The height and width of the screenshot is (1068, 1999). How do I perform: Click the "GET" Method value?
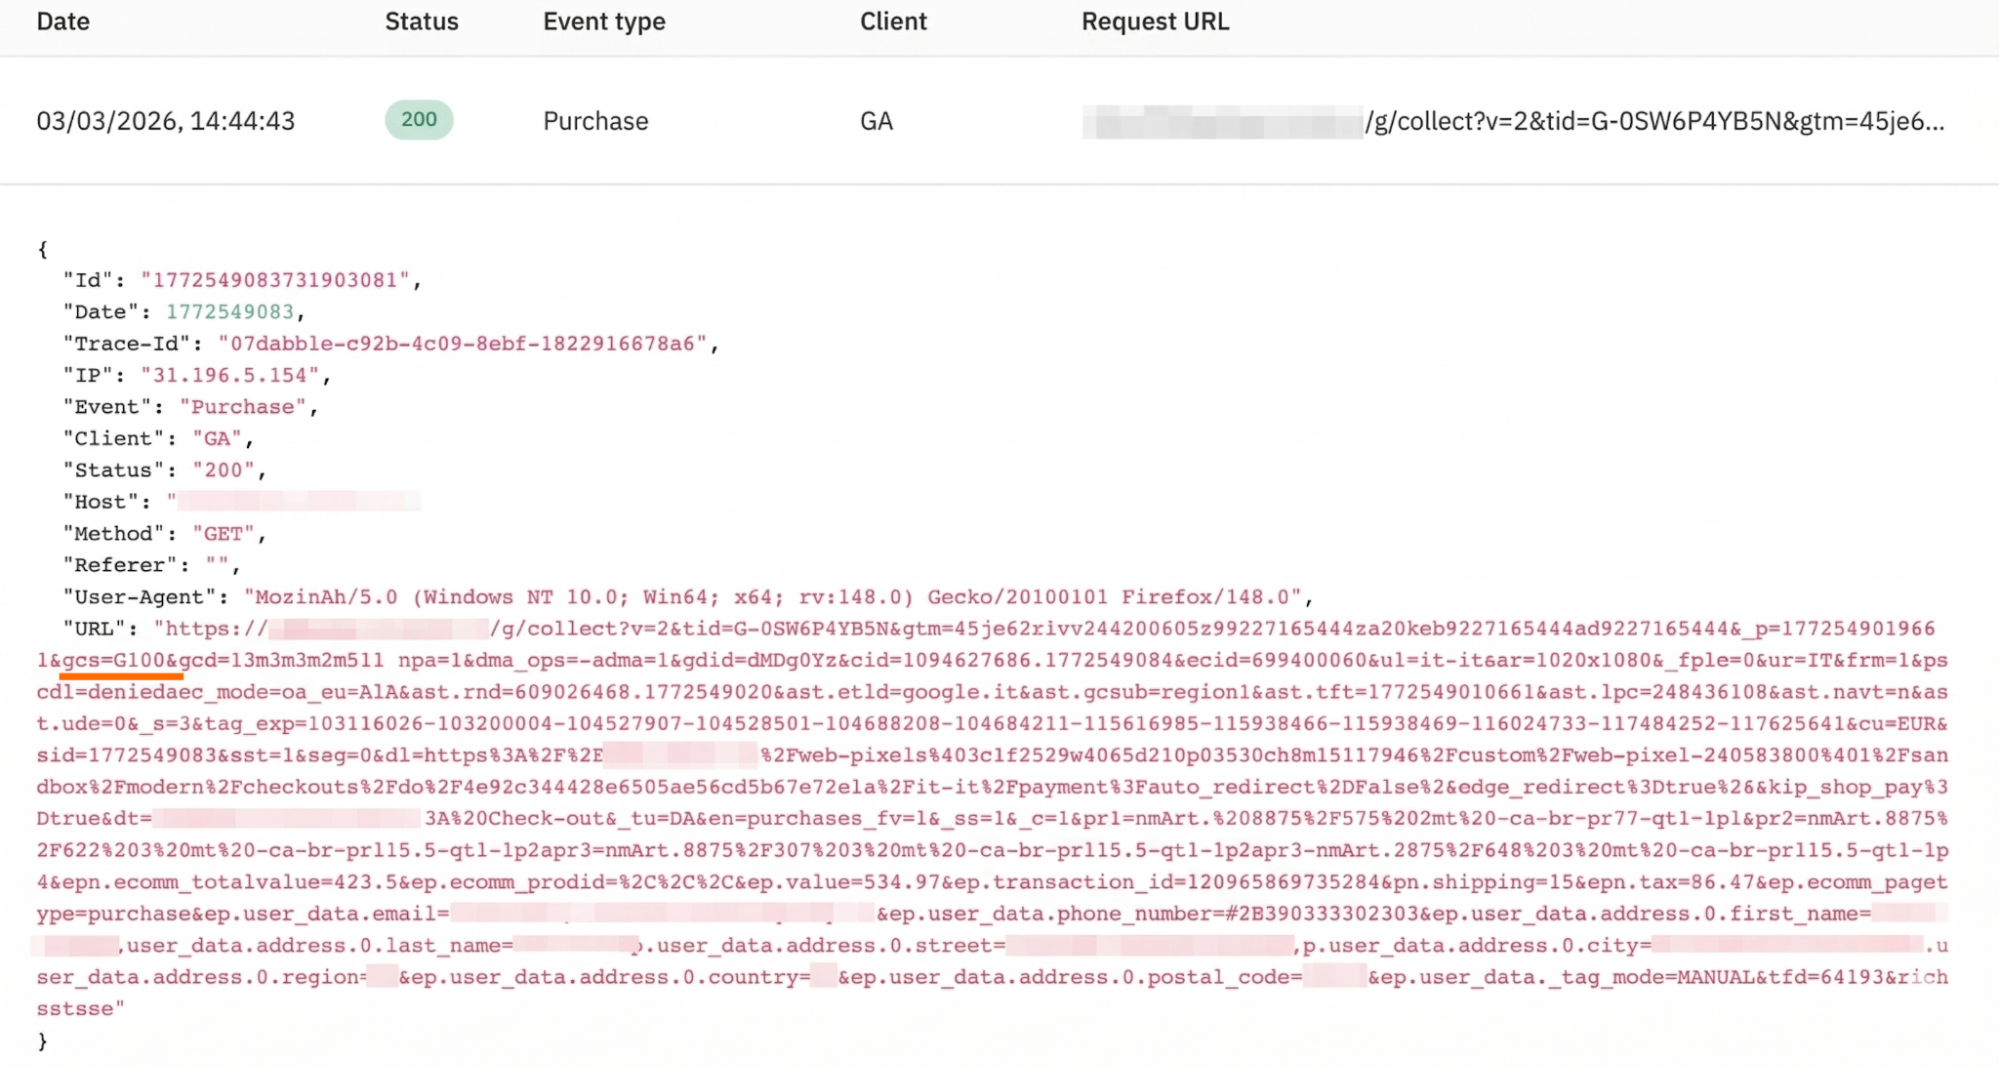224,534
